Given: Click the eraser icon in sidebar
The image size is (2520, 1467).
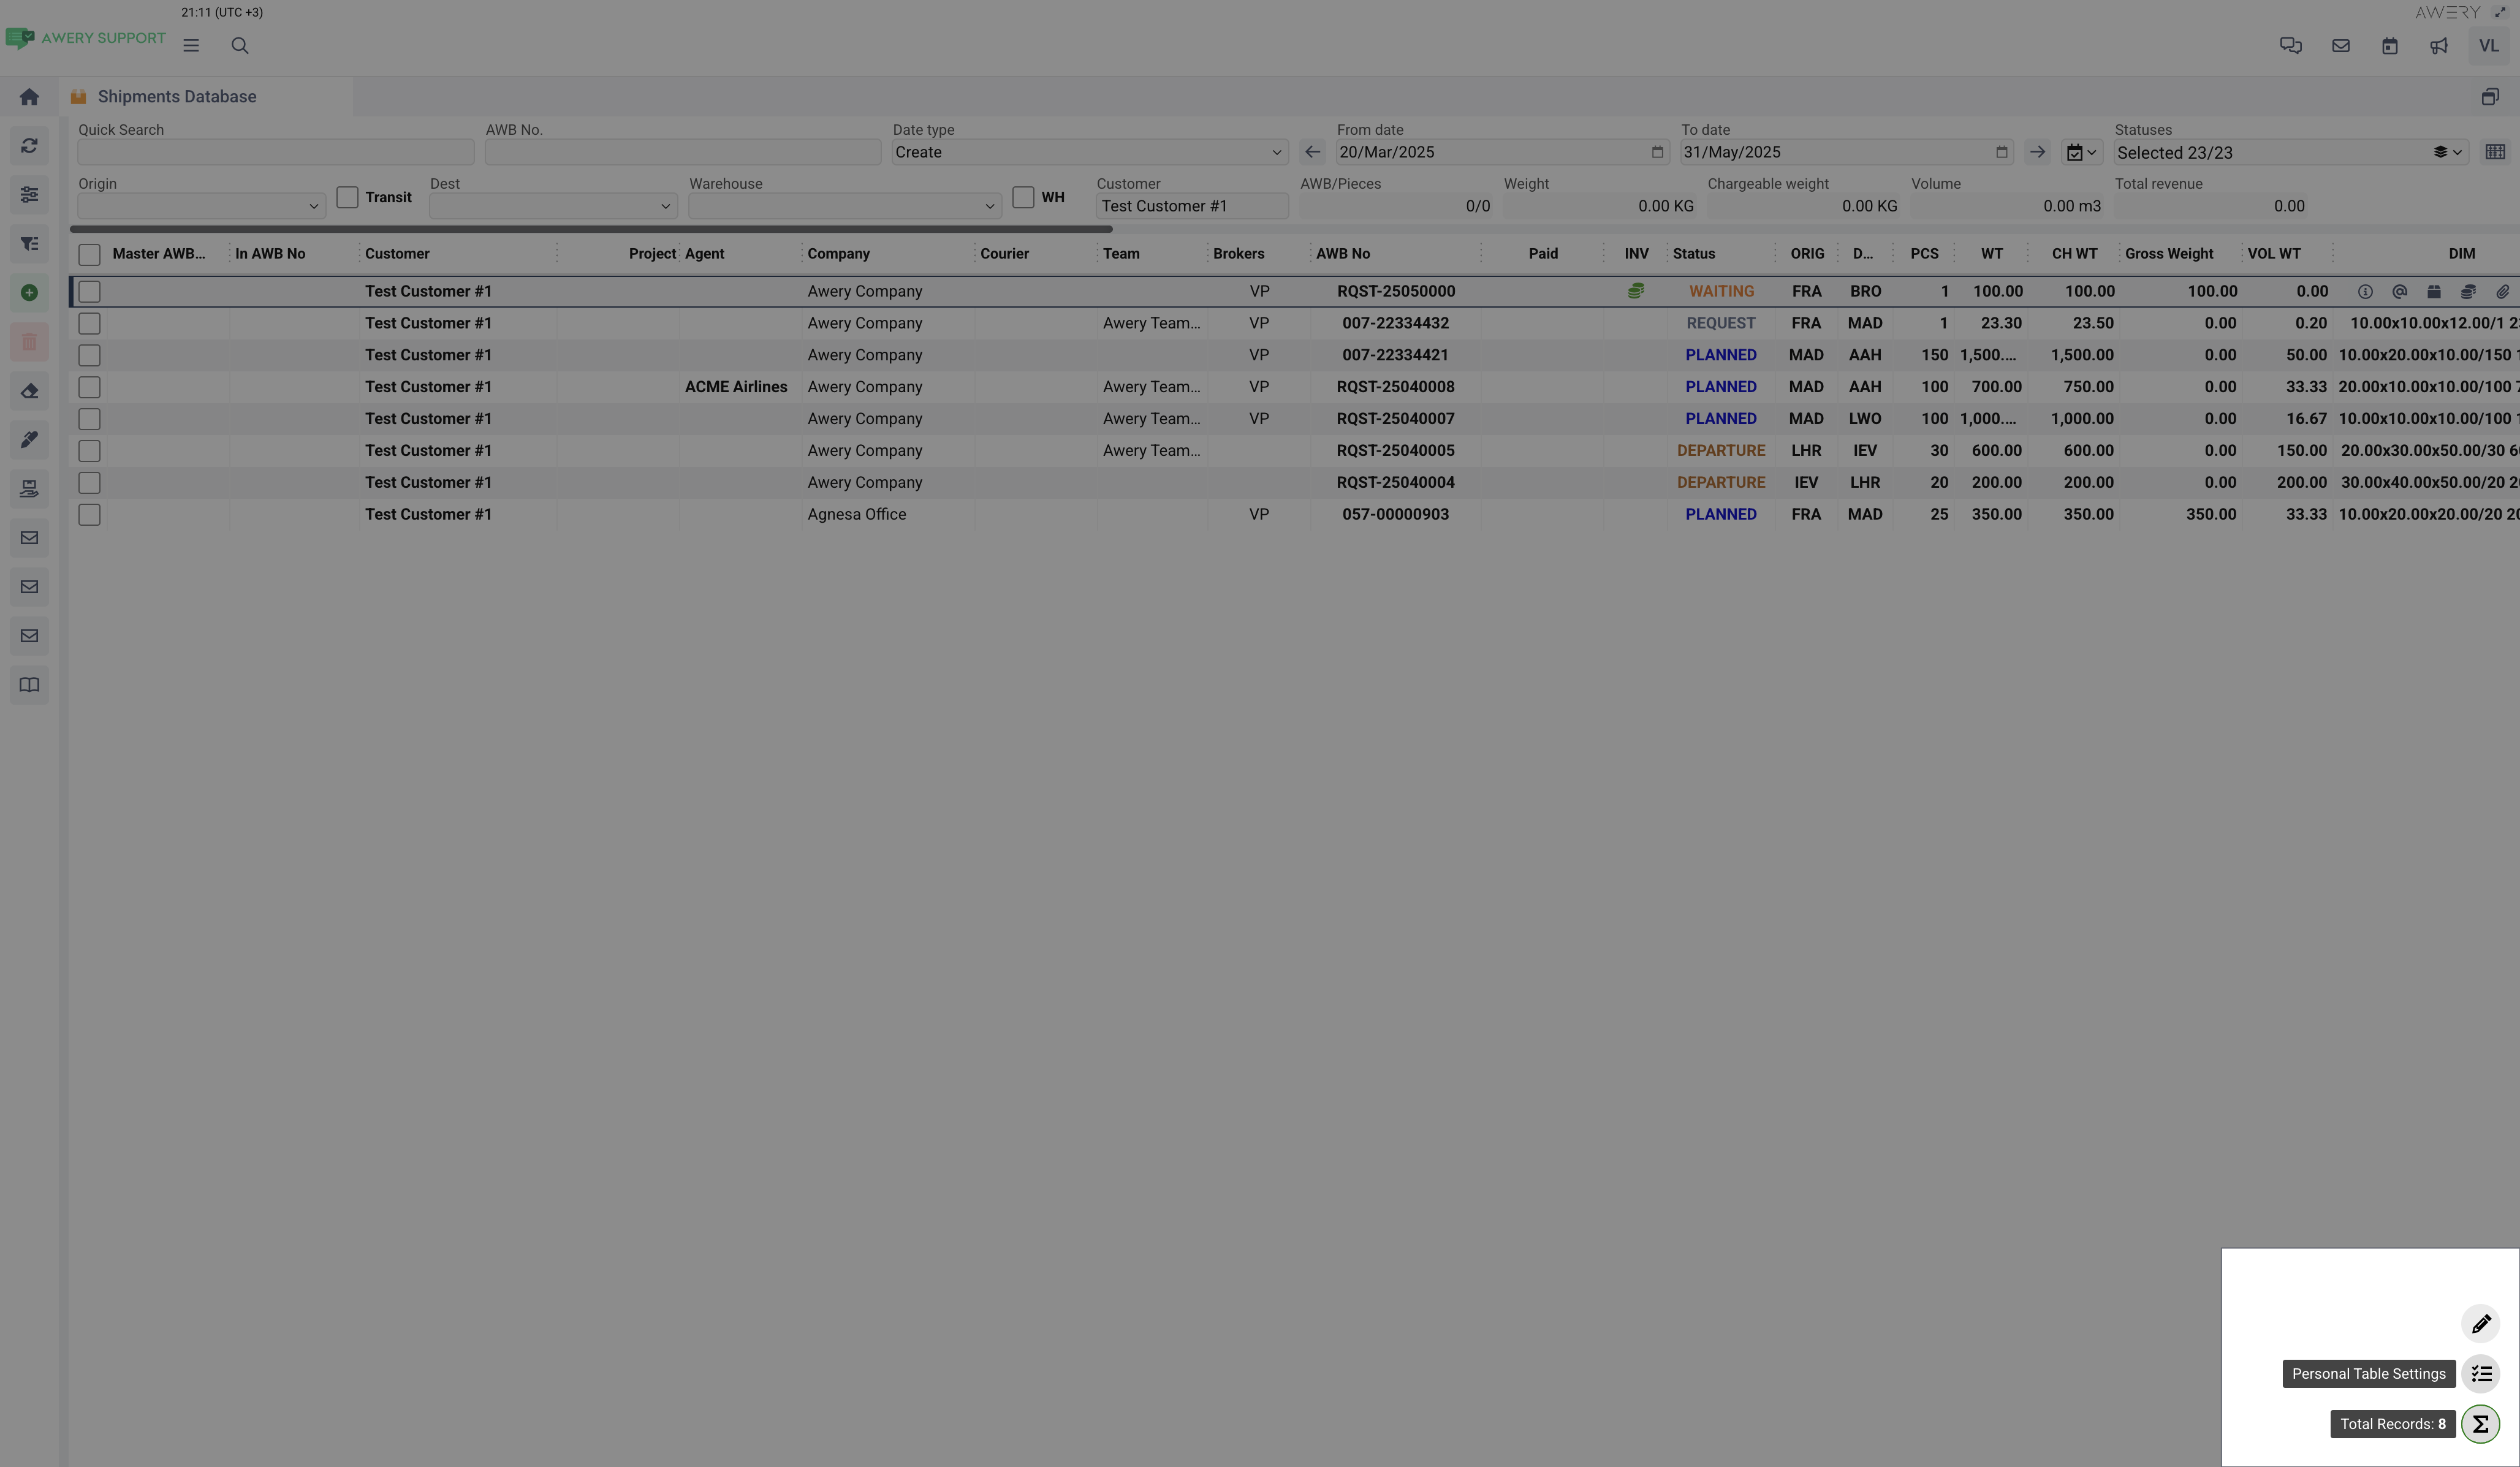Looking at the screenshot, I should click(29, 391).
